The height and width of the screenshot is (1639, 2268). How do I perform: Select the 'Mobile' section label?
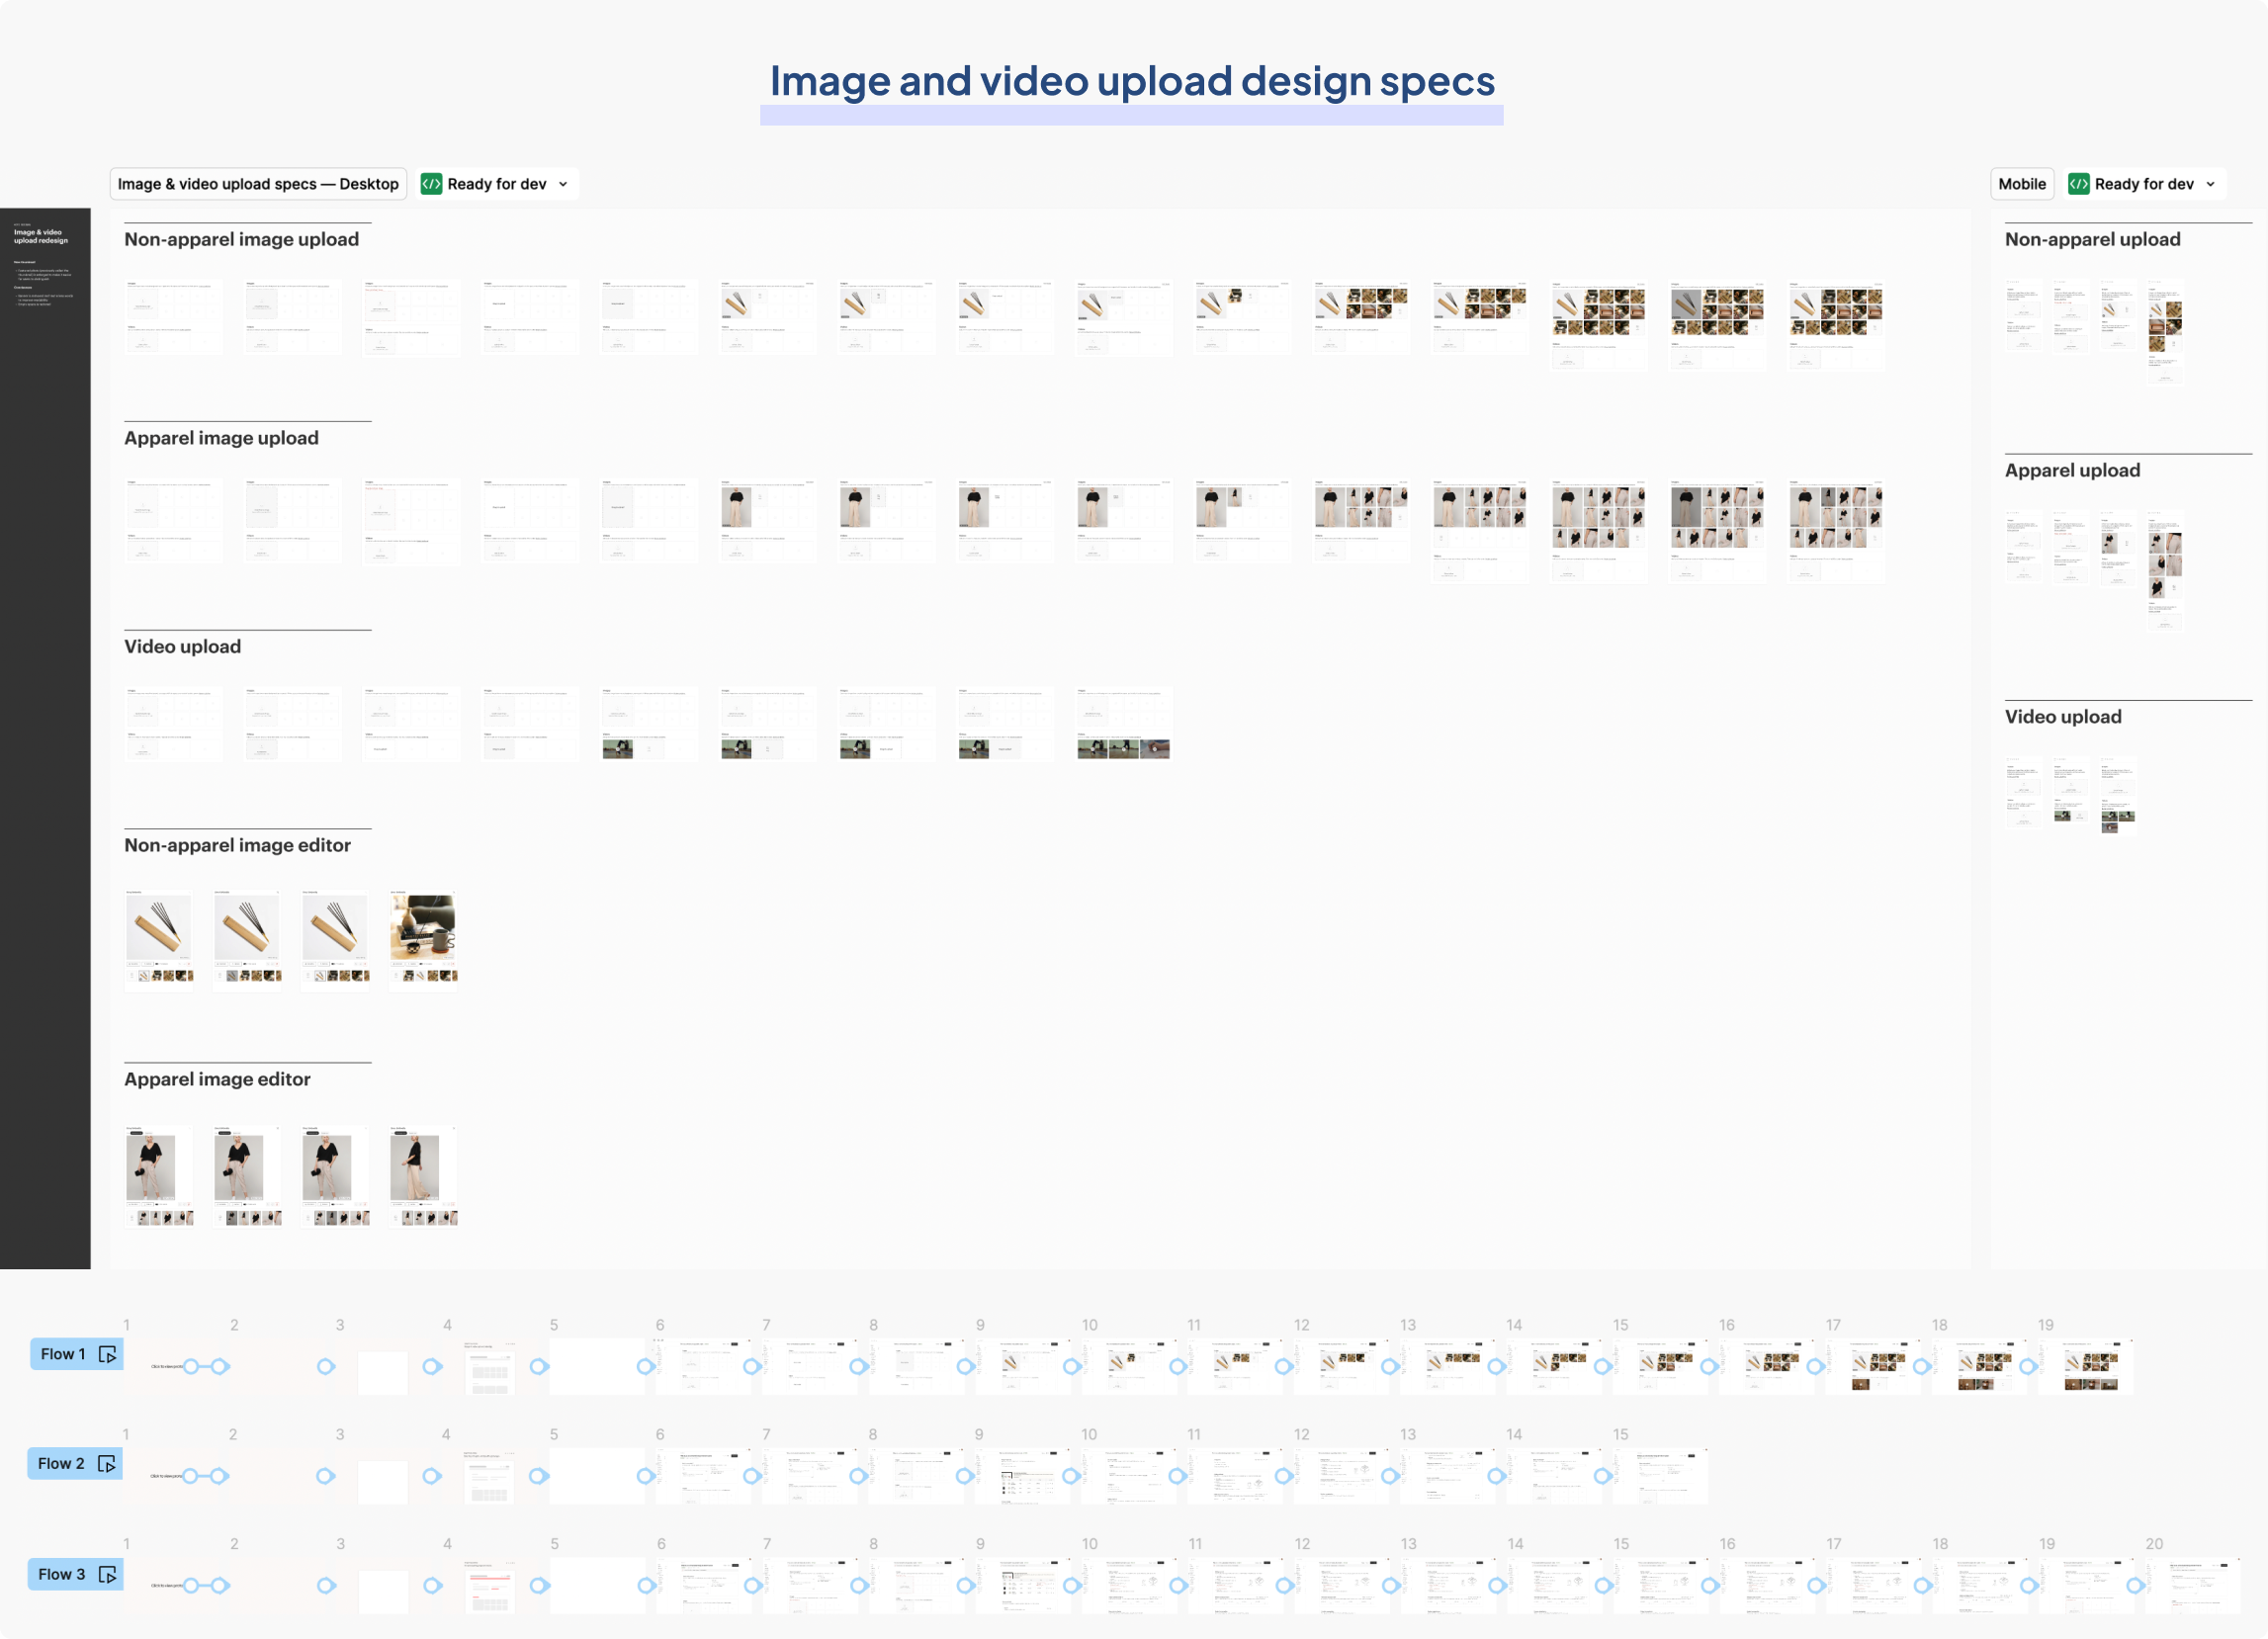[2021, 184]
